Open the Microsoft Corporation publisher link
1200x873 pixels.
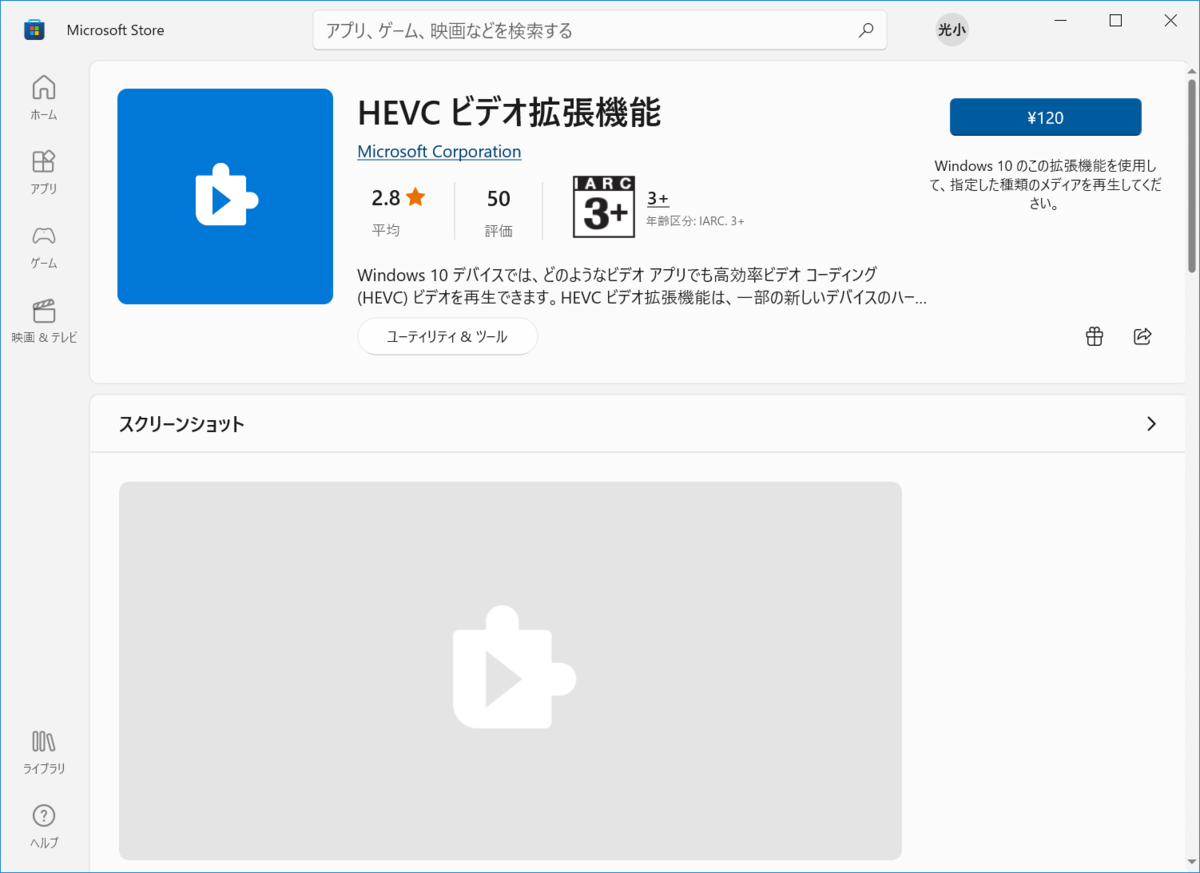[x=439, y=152]
